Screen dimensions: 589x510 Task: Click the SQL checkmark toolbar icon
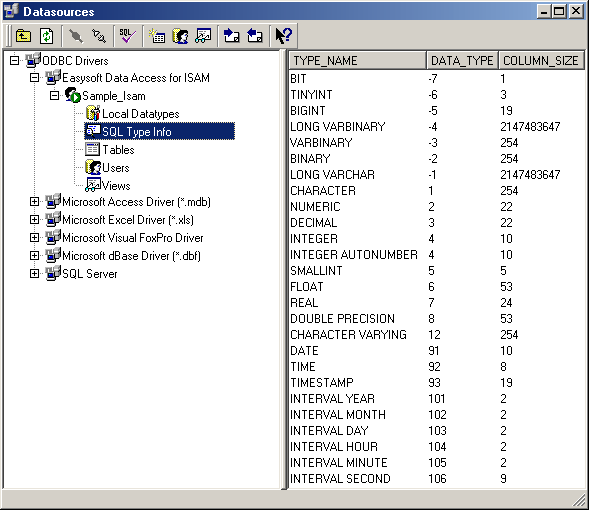(x=127, y=36)
